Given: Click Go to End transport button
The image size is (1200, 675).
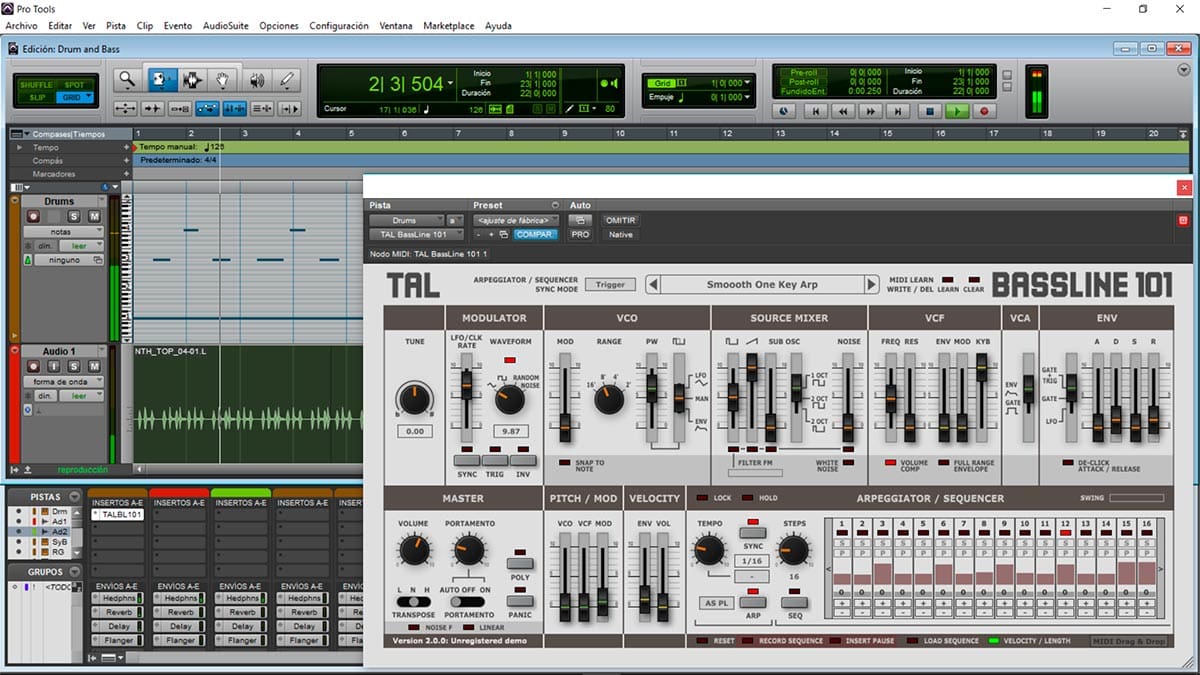Looking at the screenshot, I should point(899,112).
